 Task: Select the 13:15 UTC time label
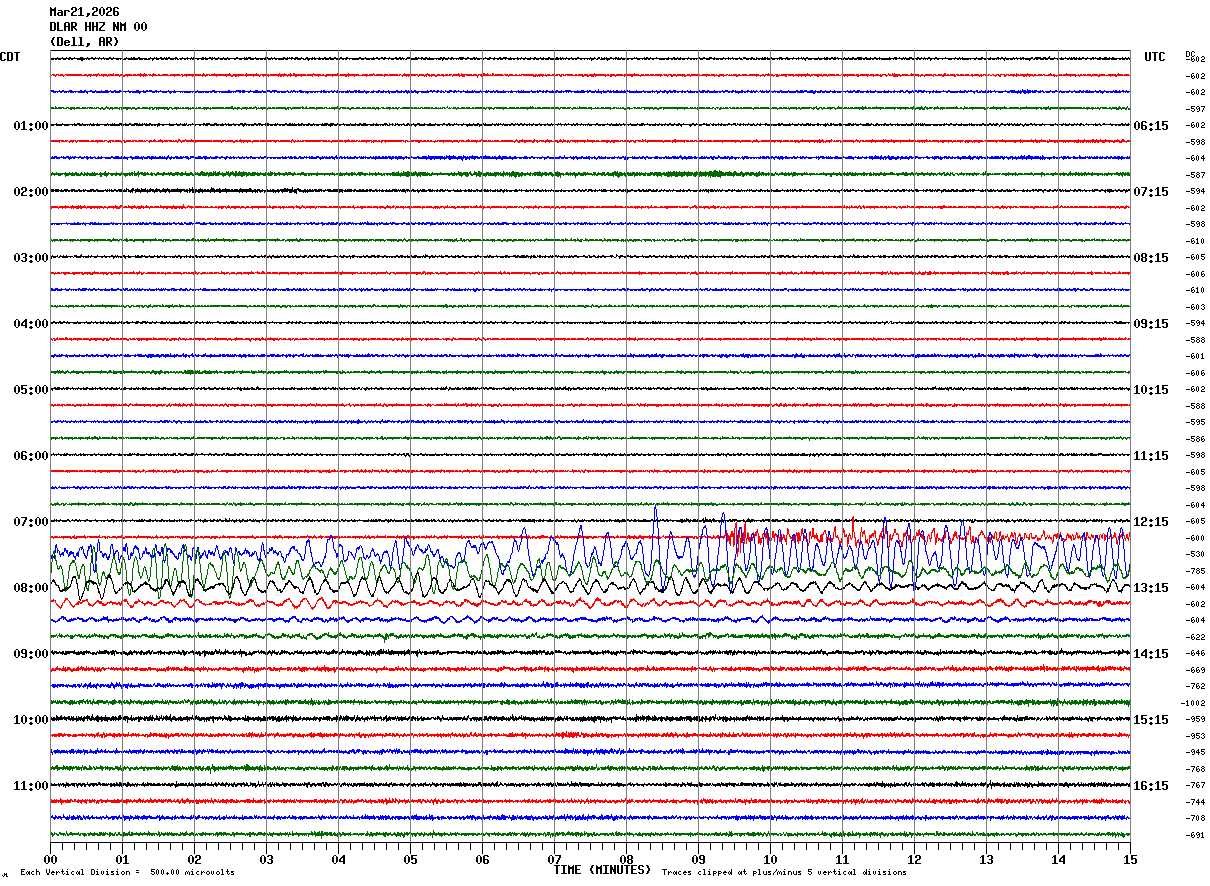coord(1151,588)
